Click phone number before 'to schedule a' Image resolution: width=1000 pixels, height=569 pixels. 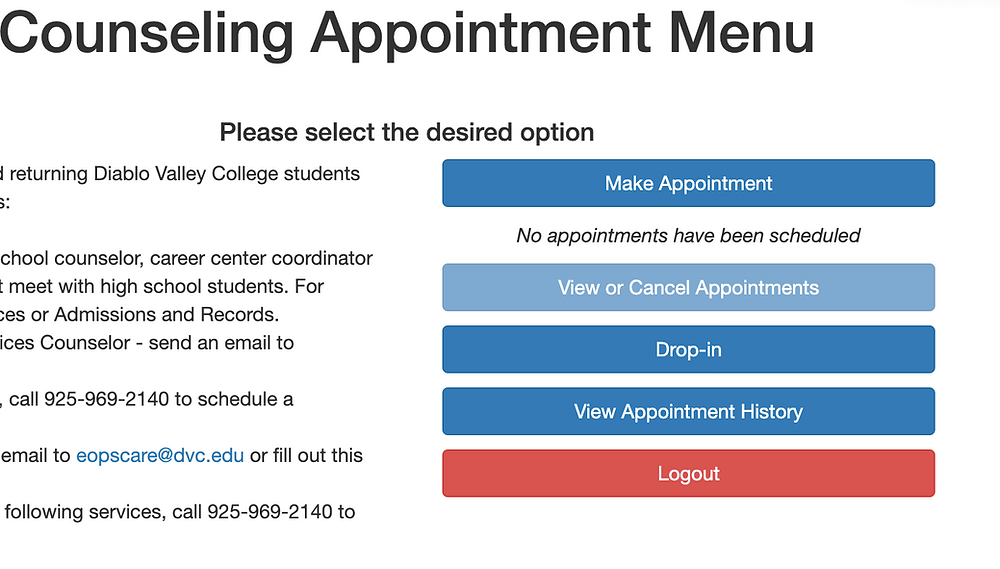click(107, 399)
